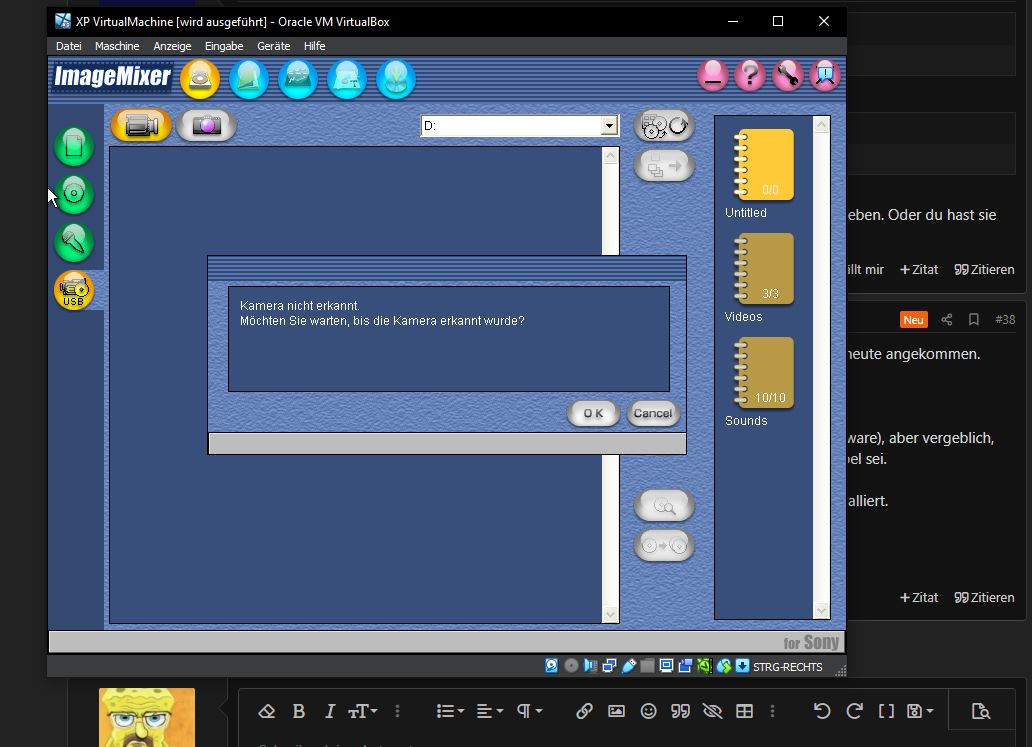Screen dimensions: 1032x747
Task: Click the disc-to-disc transfer button
Action: pos(664,546)
